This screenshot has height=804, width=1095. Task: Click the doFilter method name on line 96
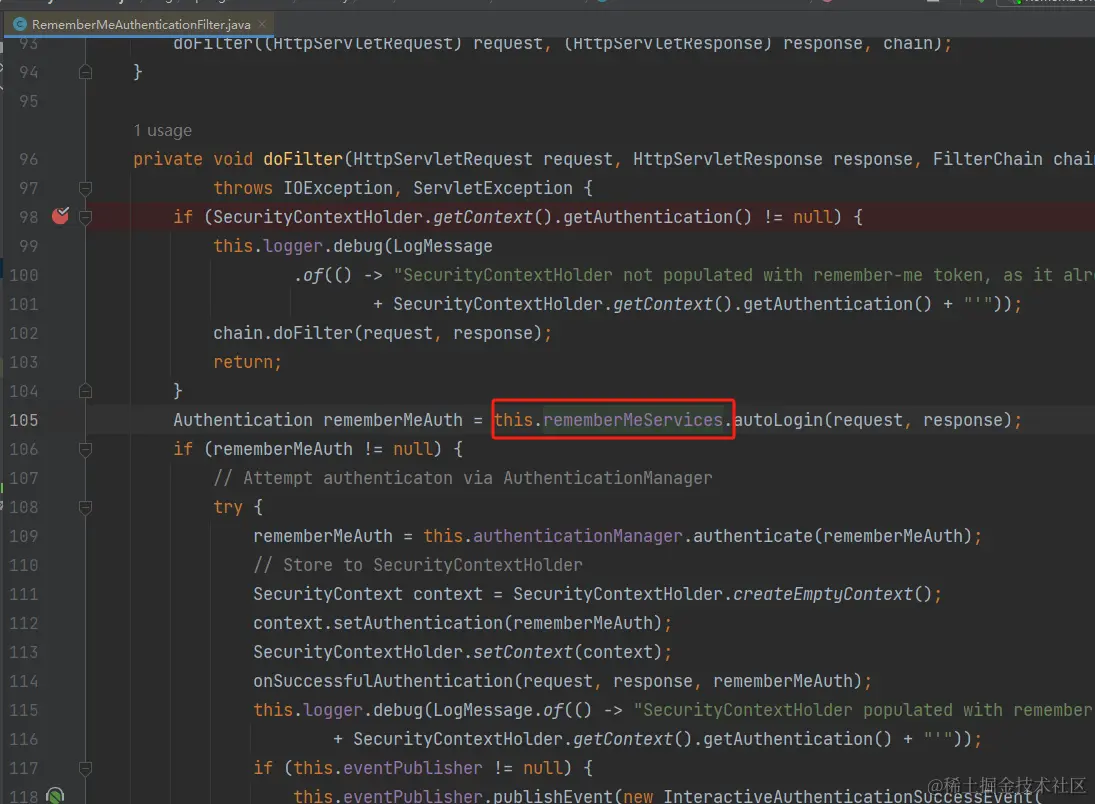pyautogui.click(x=303, y=159)
